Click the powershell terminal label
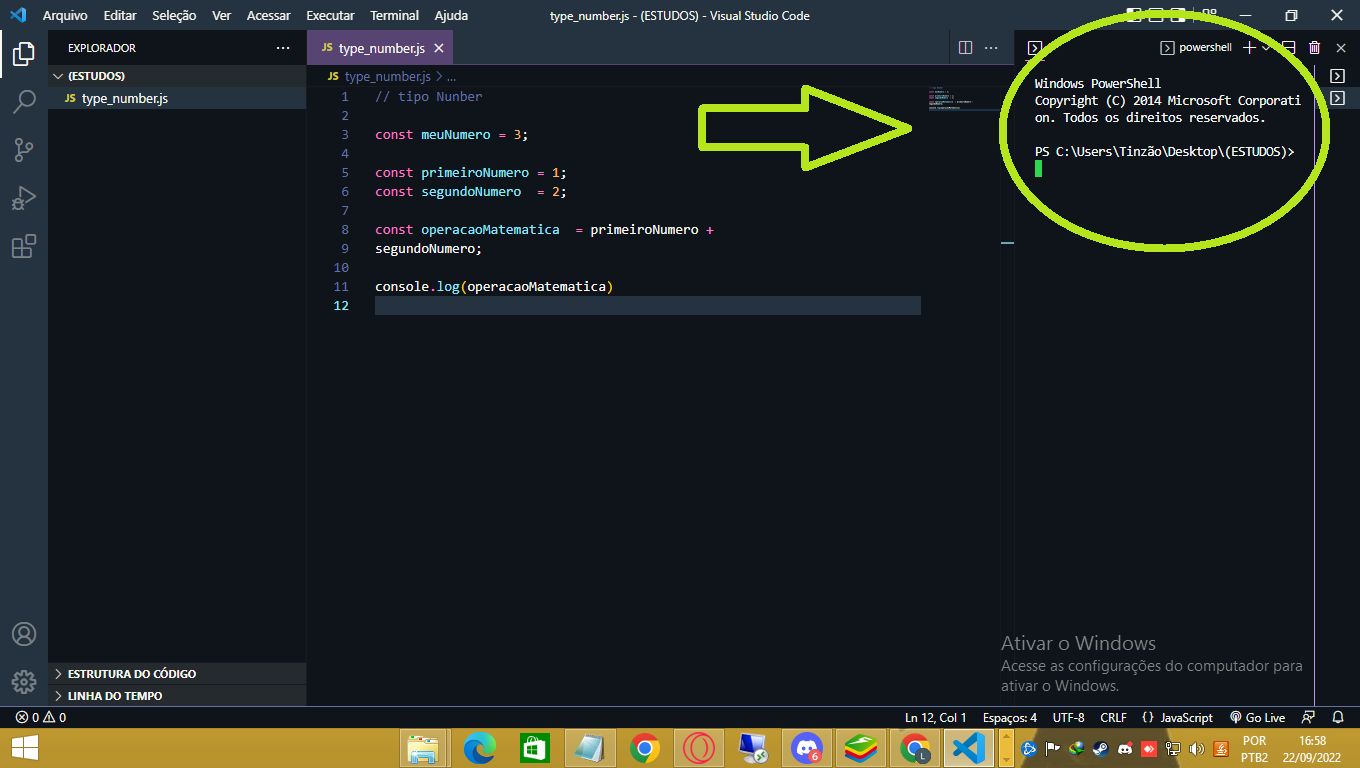The image size is (1360, 768). (1205, 47)
